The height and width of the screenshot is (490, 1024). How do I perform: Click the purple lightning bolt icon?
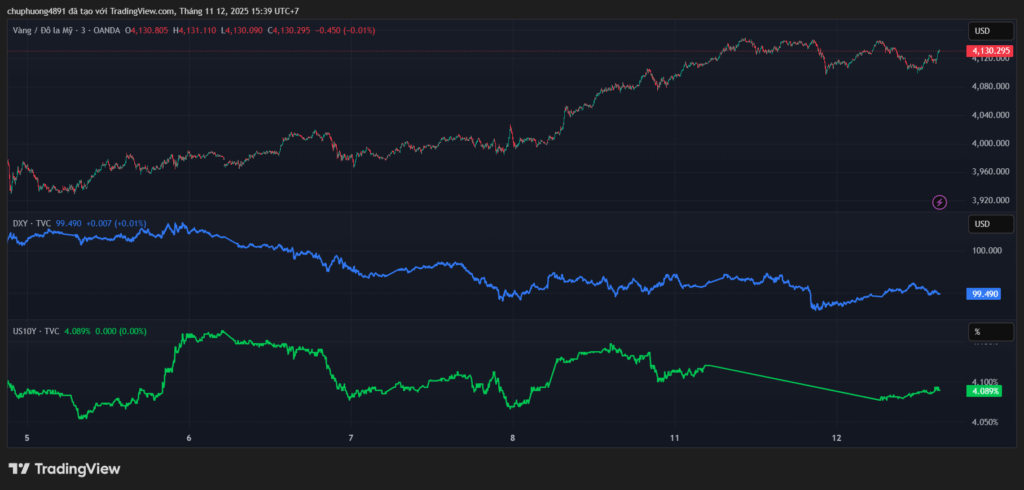pyautogui.click(x=939, y=202)
